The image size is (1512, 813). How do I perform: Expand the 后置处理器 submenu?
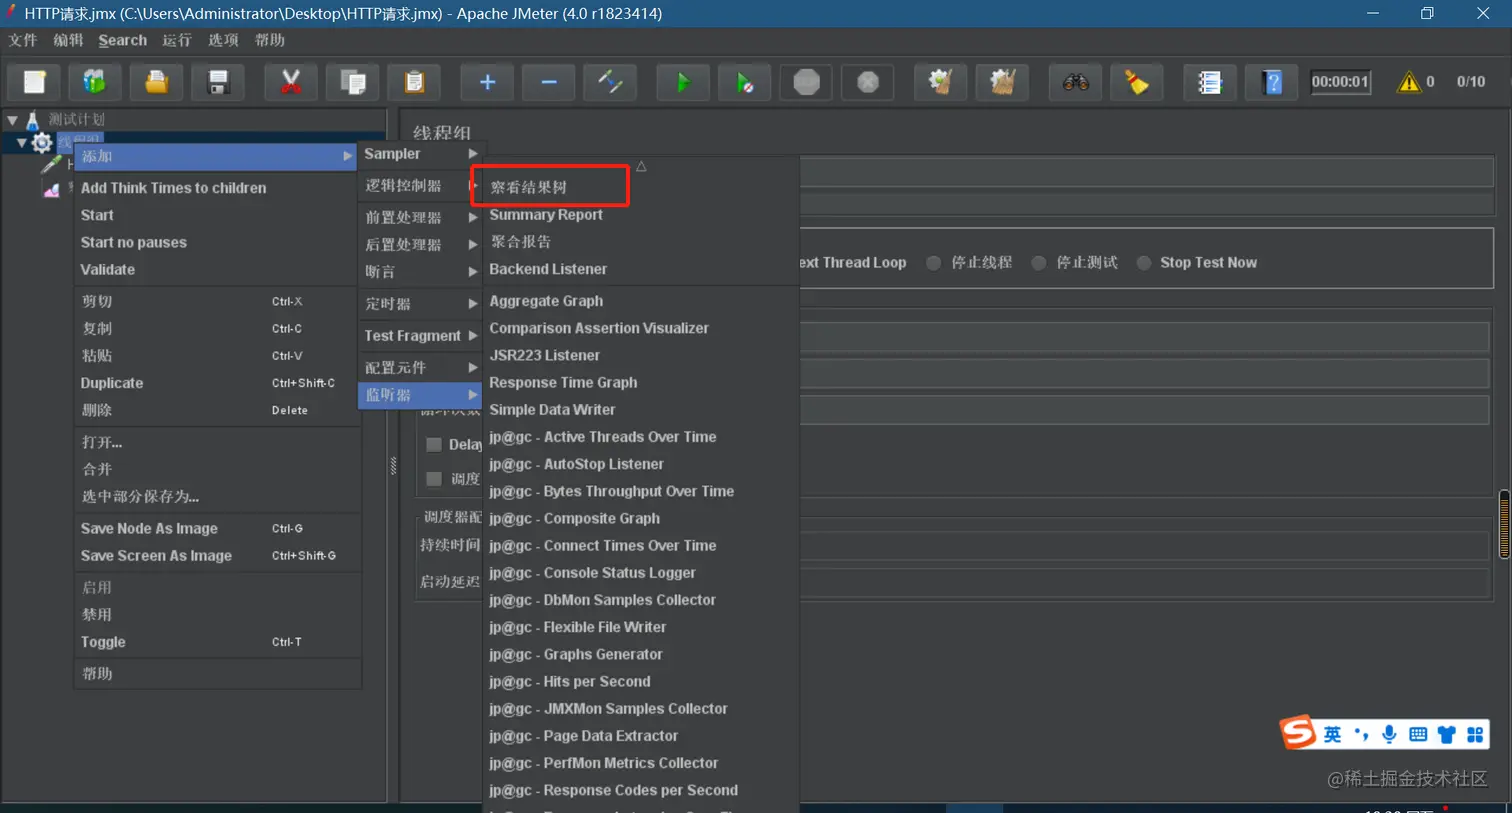(x=420, y=244)
